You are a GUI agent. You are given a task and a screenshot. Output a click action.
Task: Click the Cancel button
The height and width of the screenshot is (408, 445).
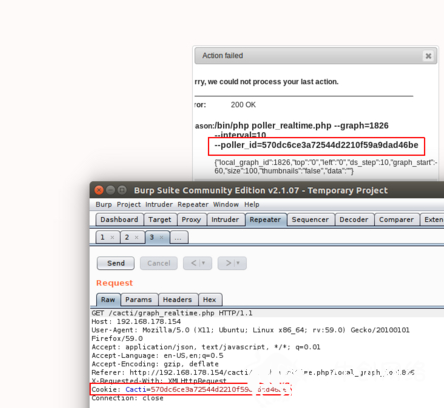click(159, 263)
